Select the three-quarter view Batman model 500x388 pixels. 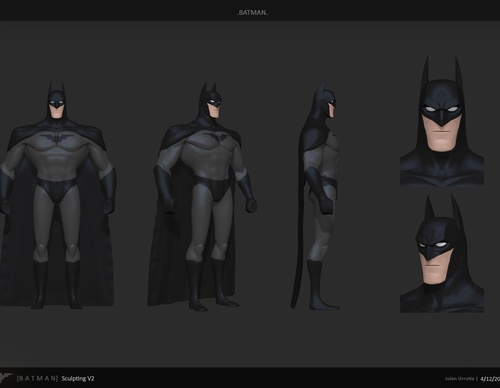[202, 197]
